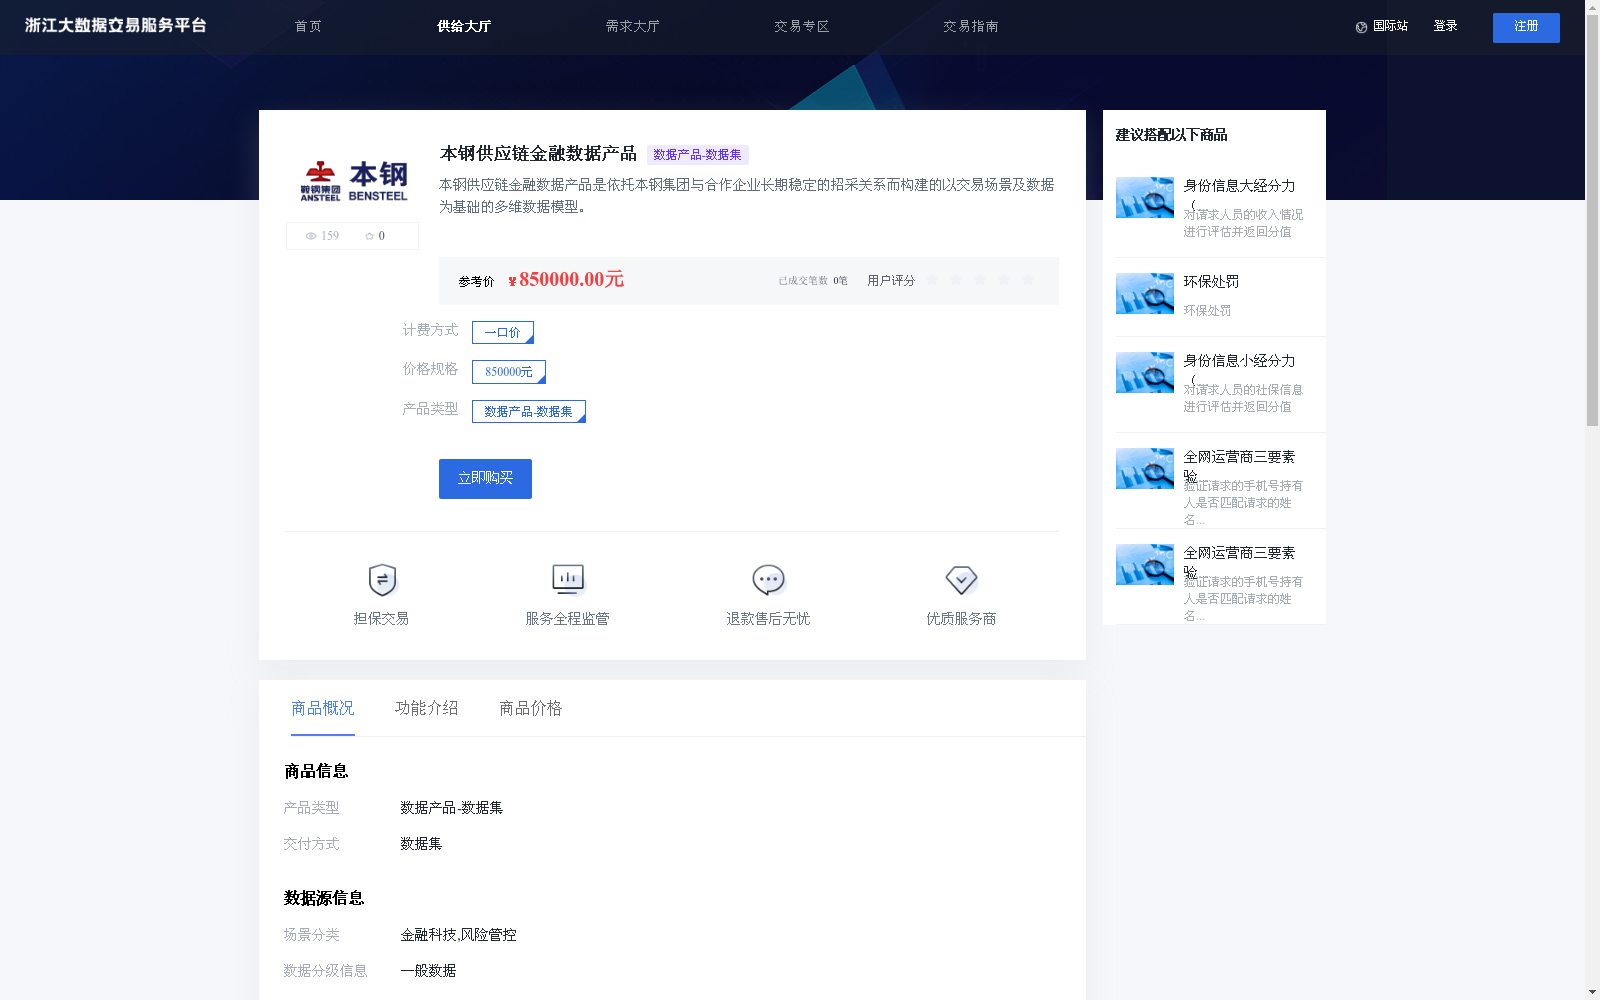
Task: Click the 担保交易 shield icon
Action: click(381, 580)
